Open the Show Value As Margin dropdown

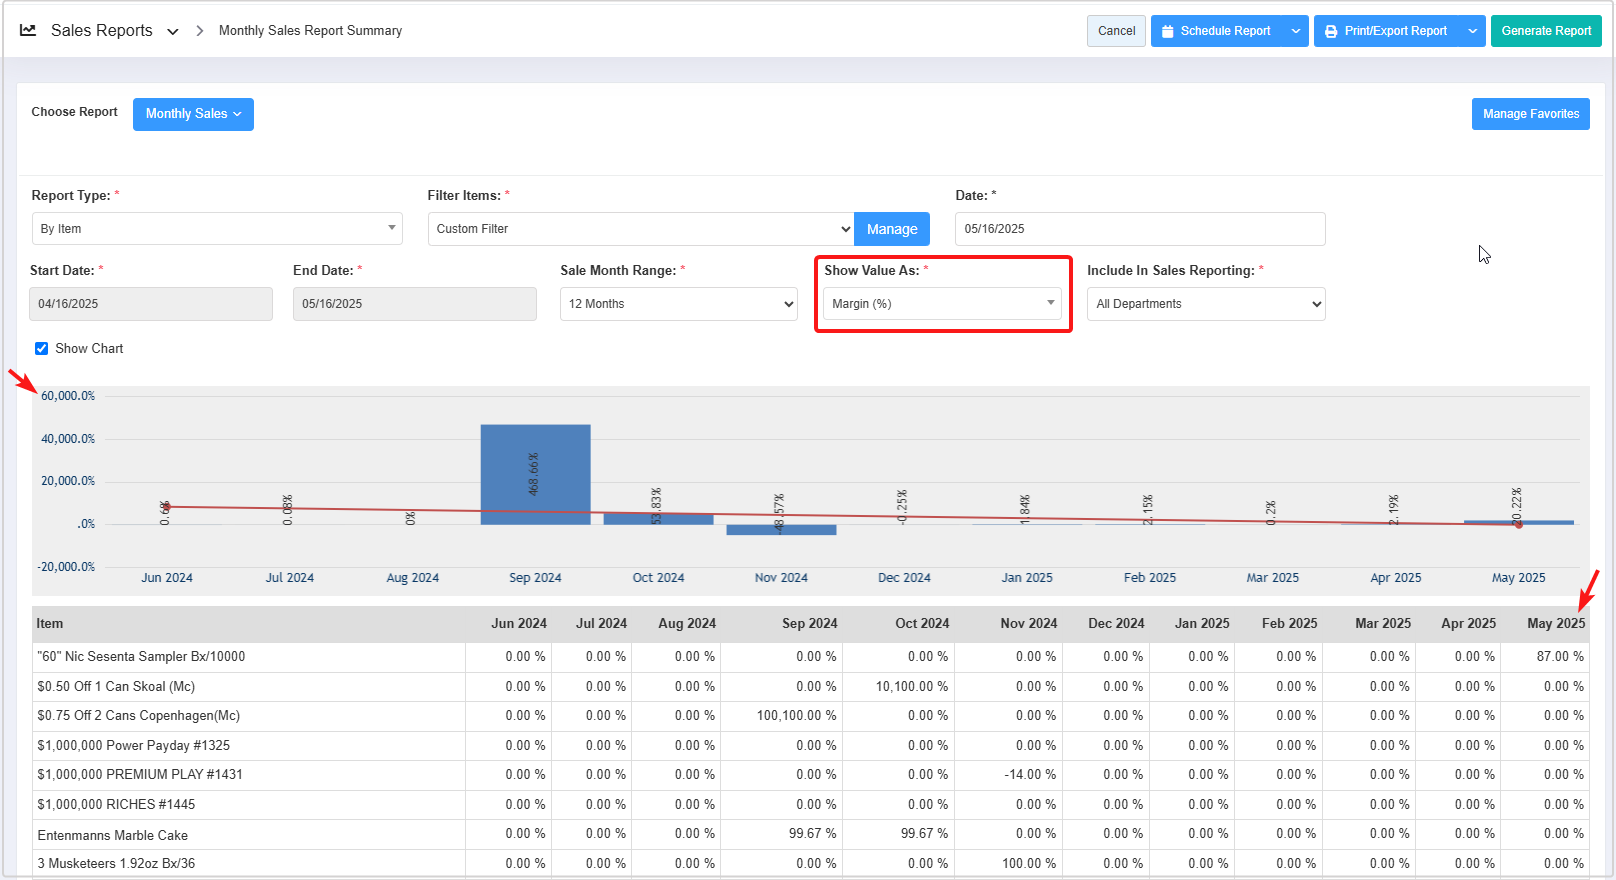point(942,304)
